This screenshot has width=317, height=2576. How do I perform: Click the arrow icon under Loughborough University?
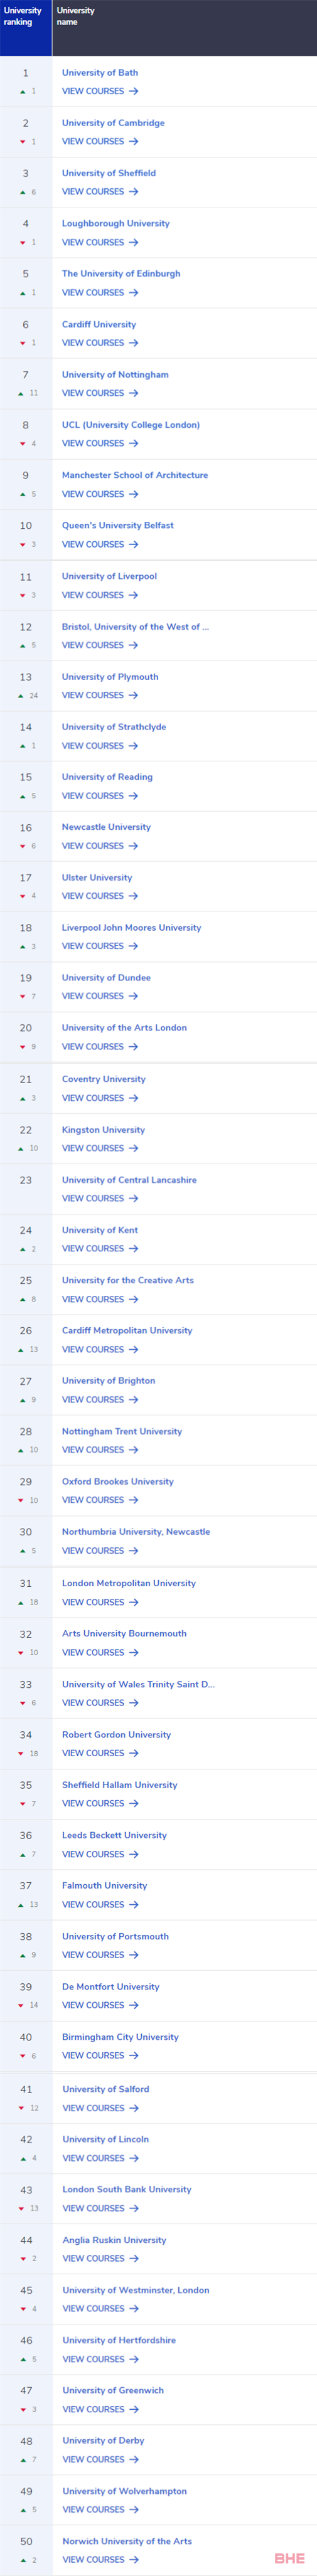(133, 242)
